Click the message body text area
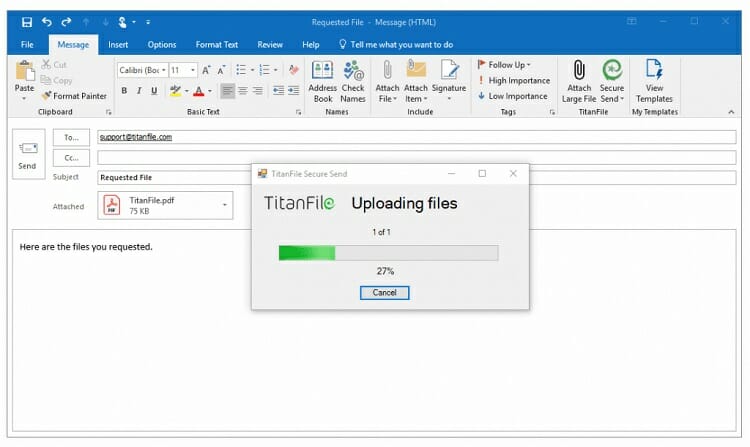This screenshot has width=750, height=447. 374,331
